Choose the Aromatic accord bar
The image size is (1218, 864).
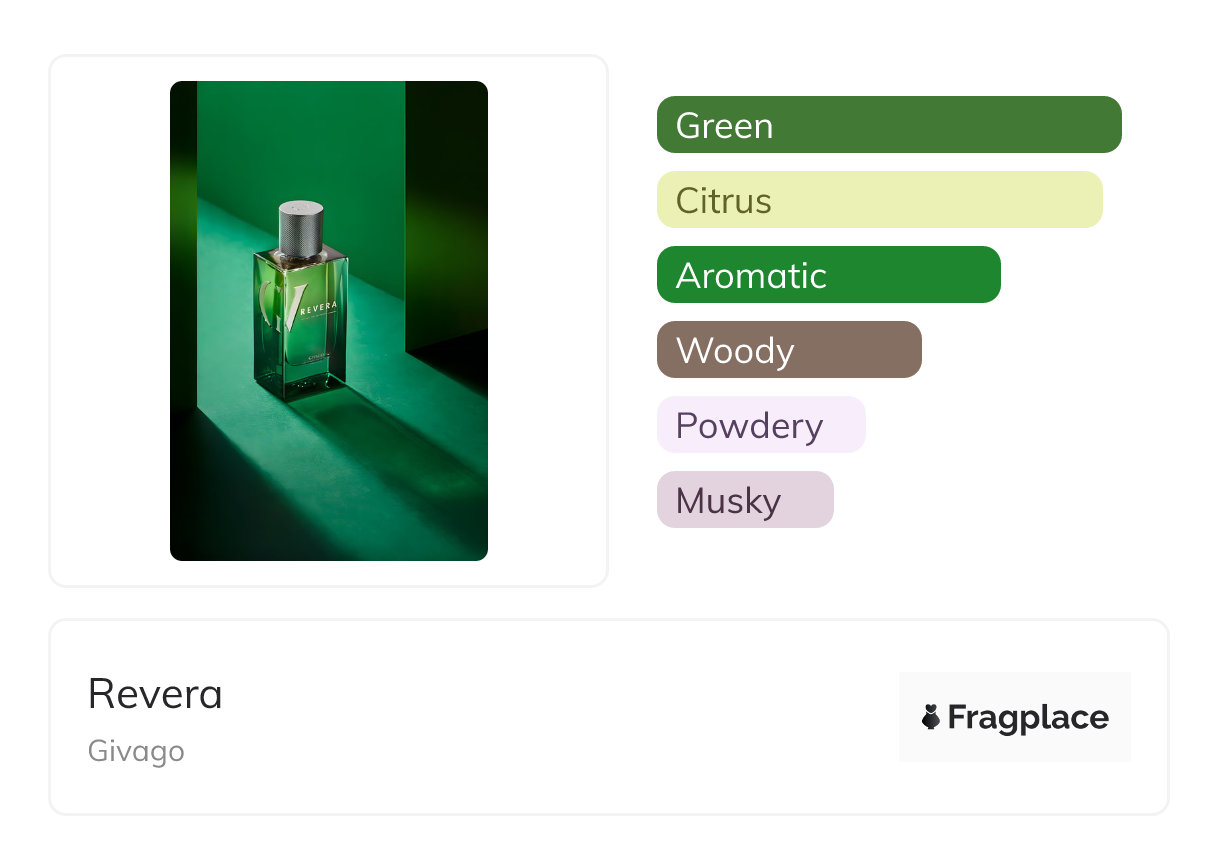coord(828,275)
